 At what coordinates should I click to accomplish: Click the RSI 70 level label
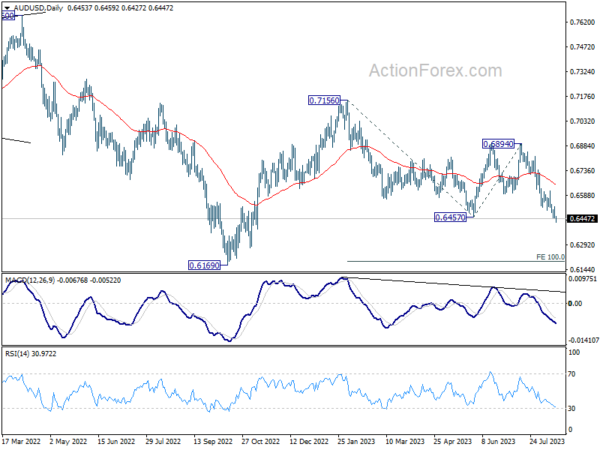pos(571,374)
